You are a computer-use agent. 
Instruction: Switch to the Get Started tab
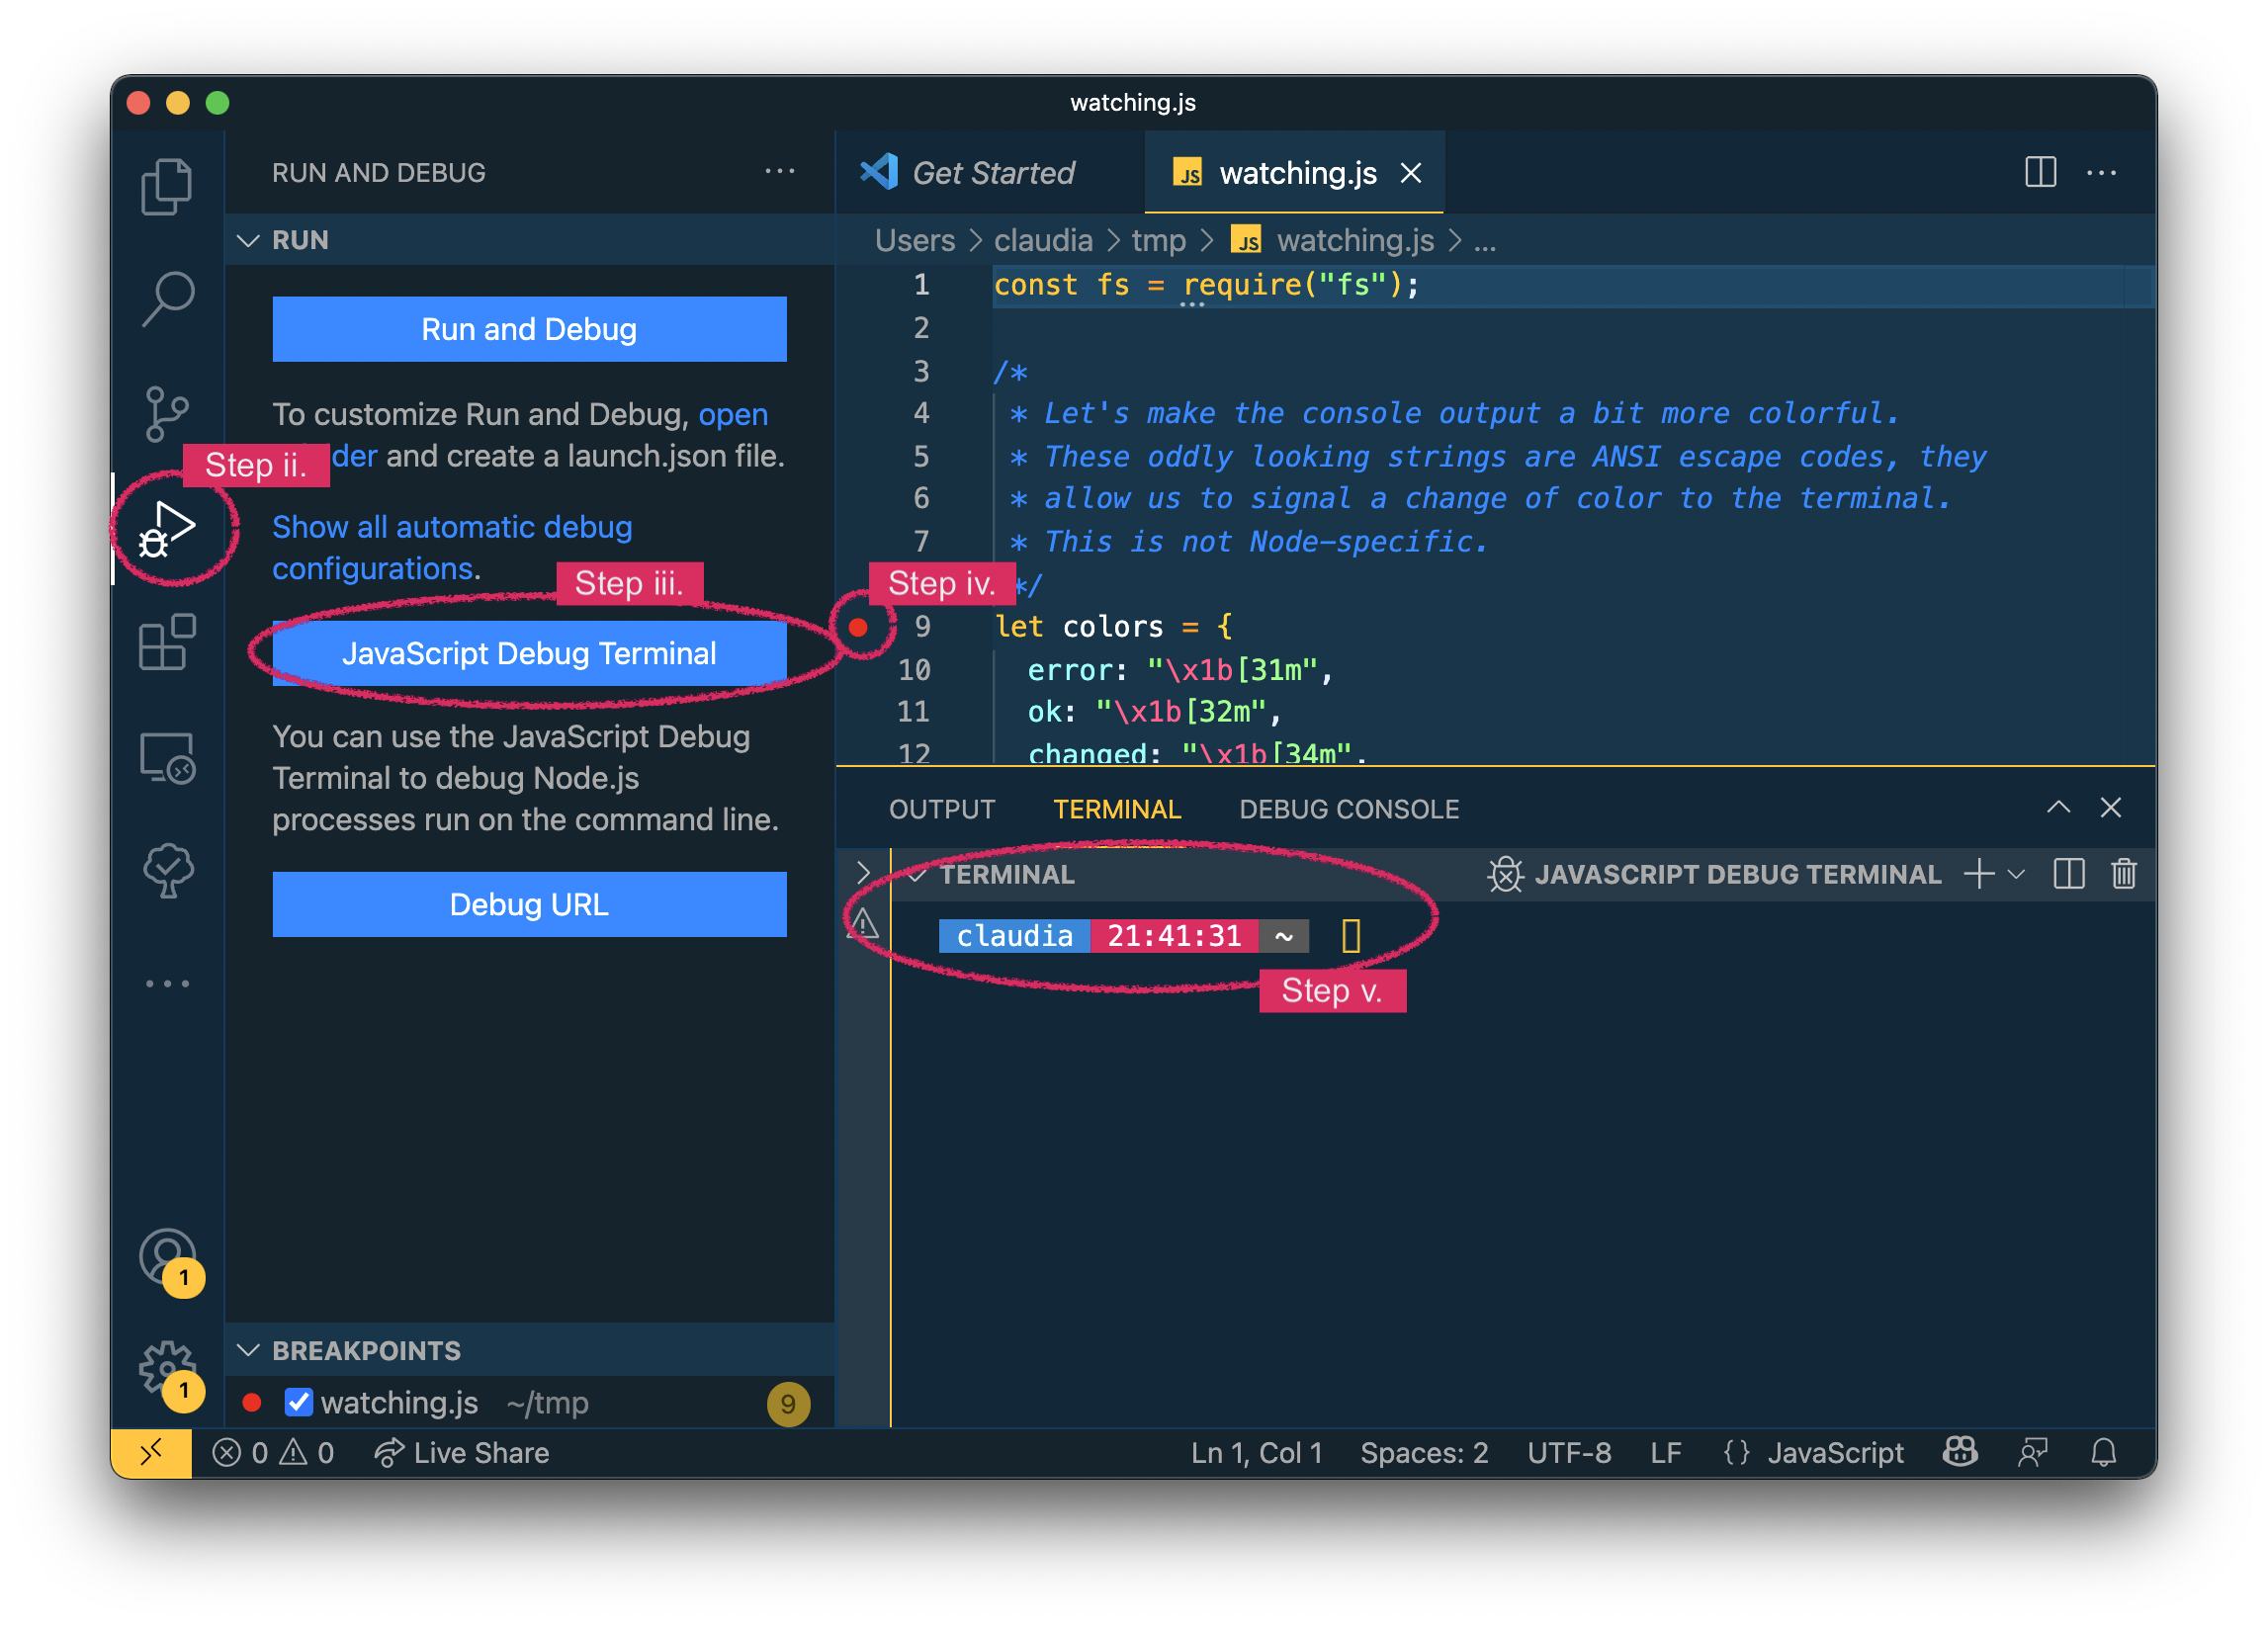point(990,173)
